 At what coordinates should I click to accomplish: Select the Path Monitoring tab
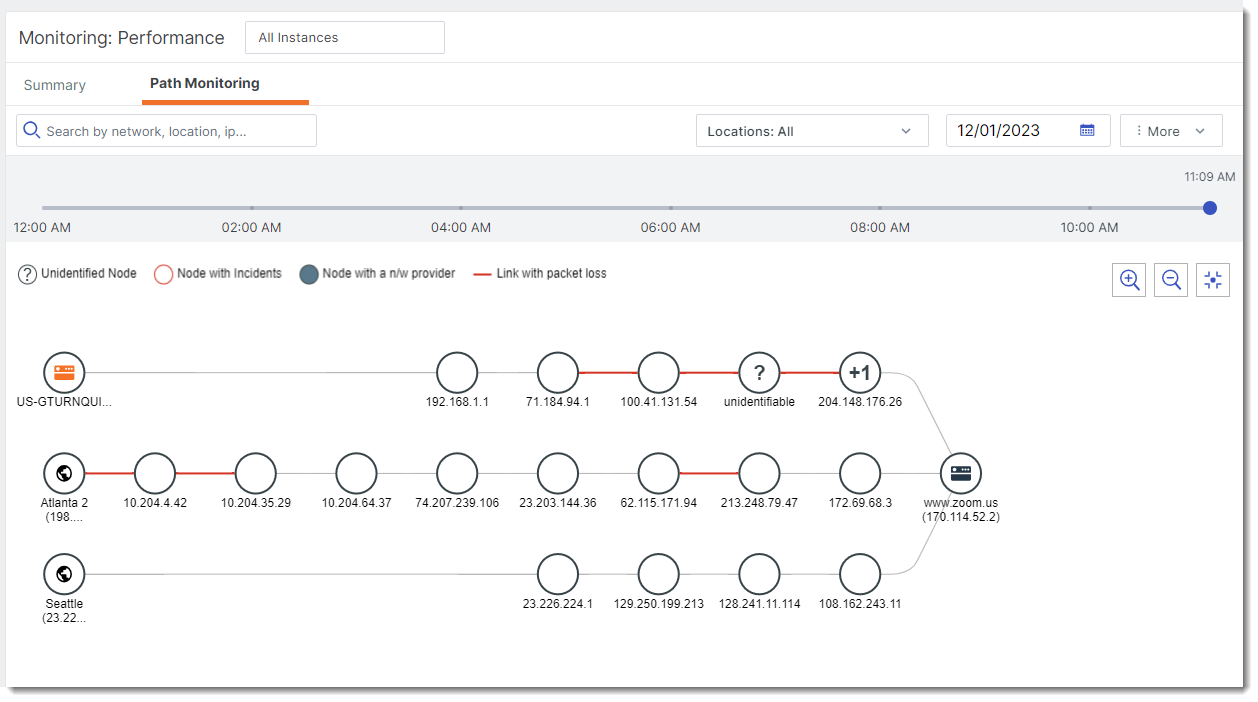205,84
